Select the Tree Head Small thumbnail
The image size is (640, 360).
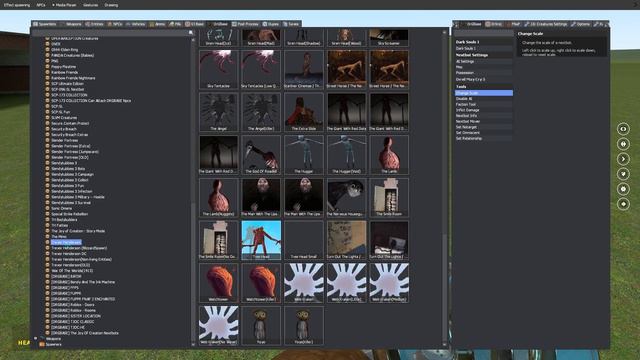point(304,240)
